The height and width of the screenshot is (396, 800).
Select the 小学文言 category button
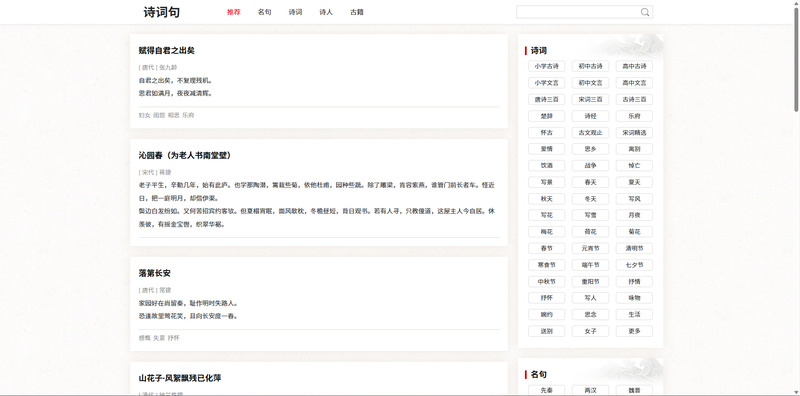(x=546, y=83)
